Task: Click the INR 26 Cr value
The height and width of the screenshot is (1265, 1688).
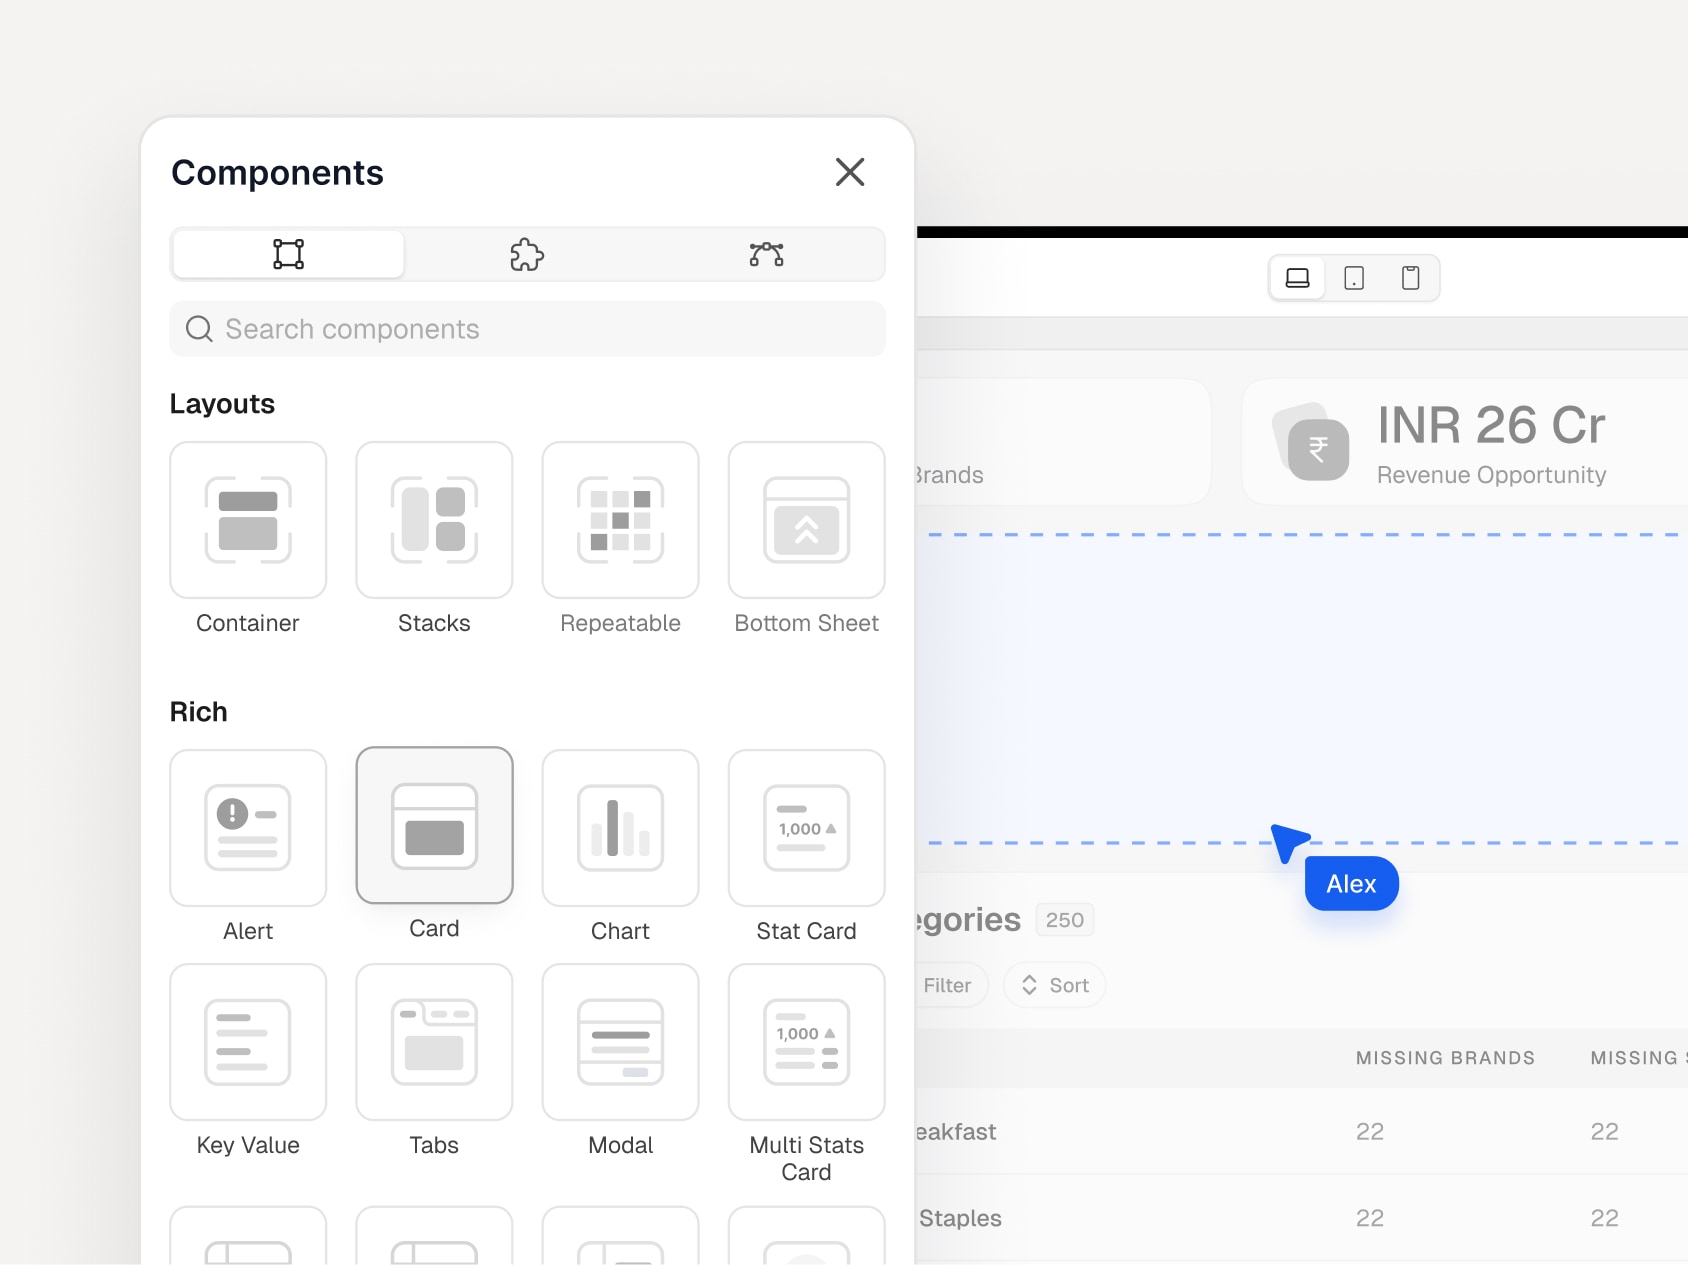Action: pos(1491,425)
